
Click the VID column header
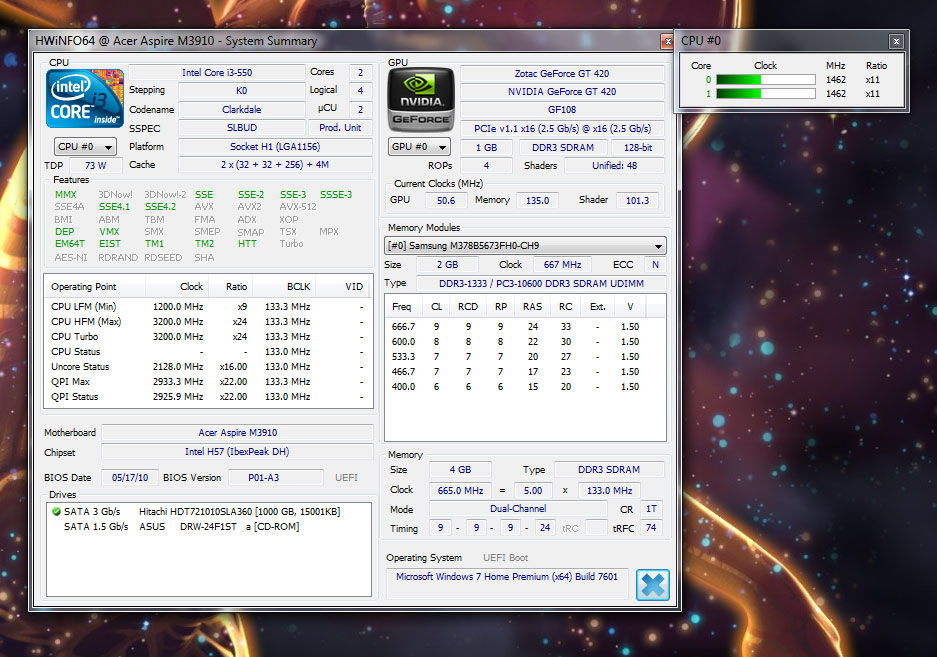click(342, 287)
